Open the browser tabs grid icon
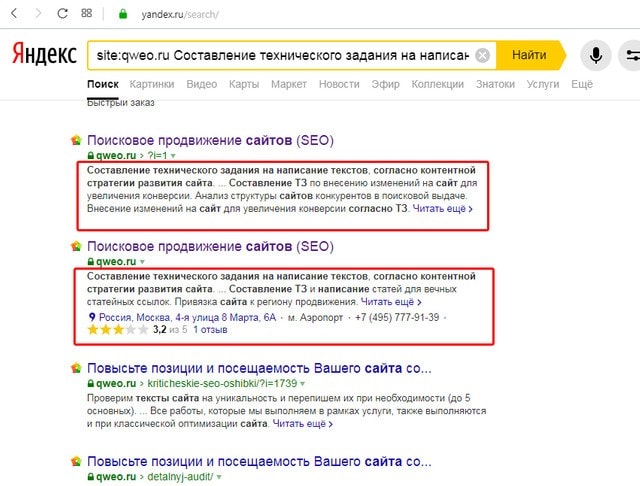Image resolution: width=640 pixels, height=486 pixels. (x=87, y=15)
